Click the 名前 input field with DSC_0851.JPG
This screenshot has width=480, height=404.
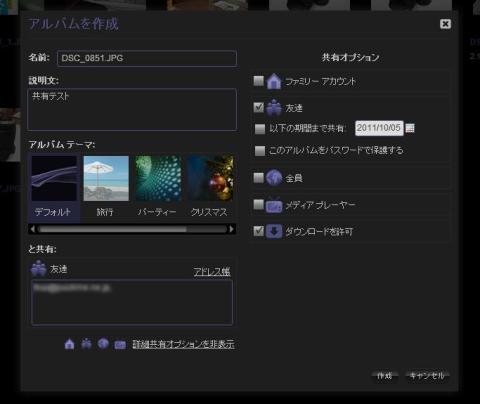pyautogui.click(x=147, y=58)
